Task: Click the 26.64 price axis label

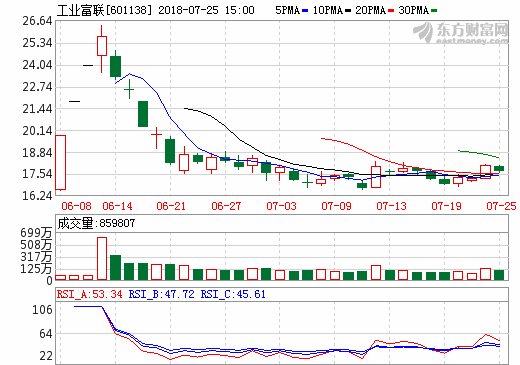Action: 37,21
